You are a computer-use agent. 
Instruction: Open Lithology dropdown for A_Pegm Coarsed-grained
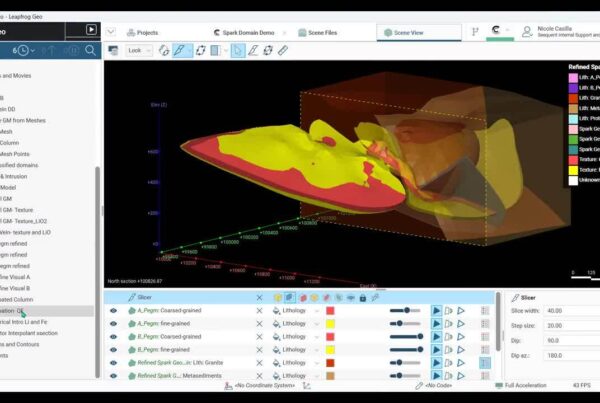pos(296,311)
